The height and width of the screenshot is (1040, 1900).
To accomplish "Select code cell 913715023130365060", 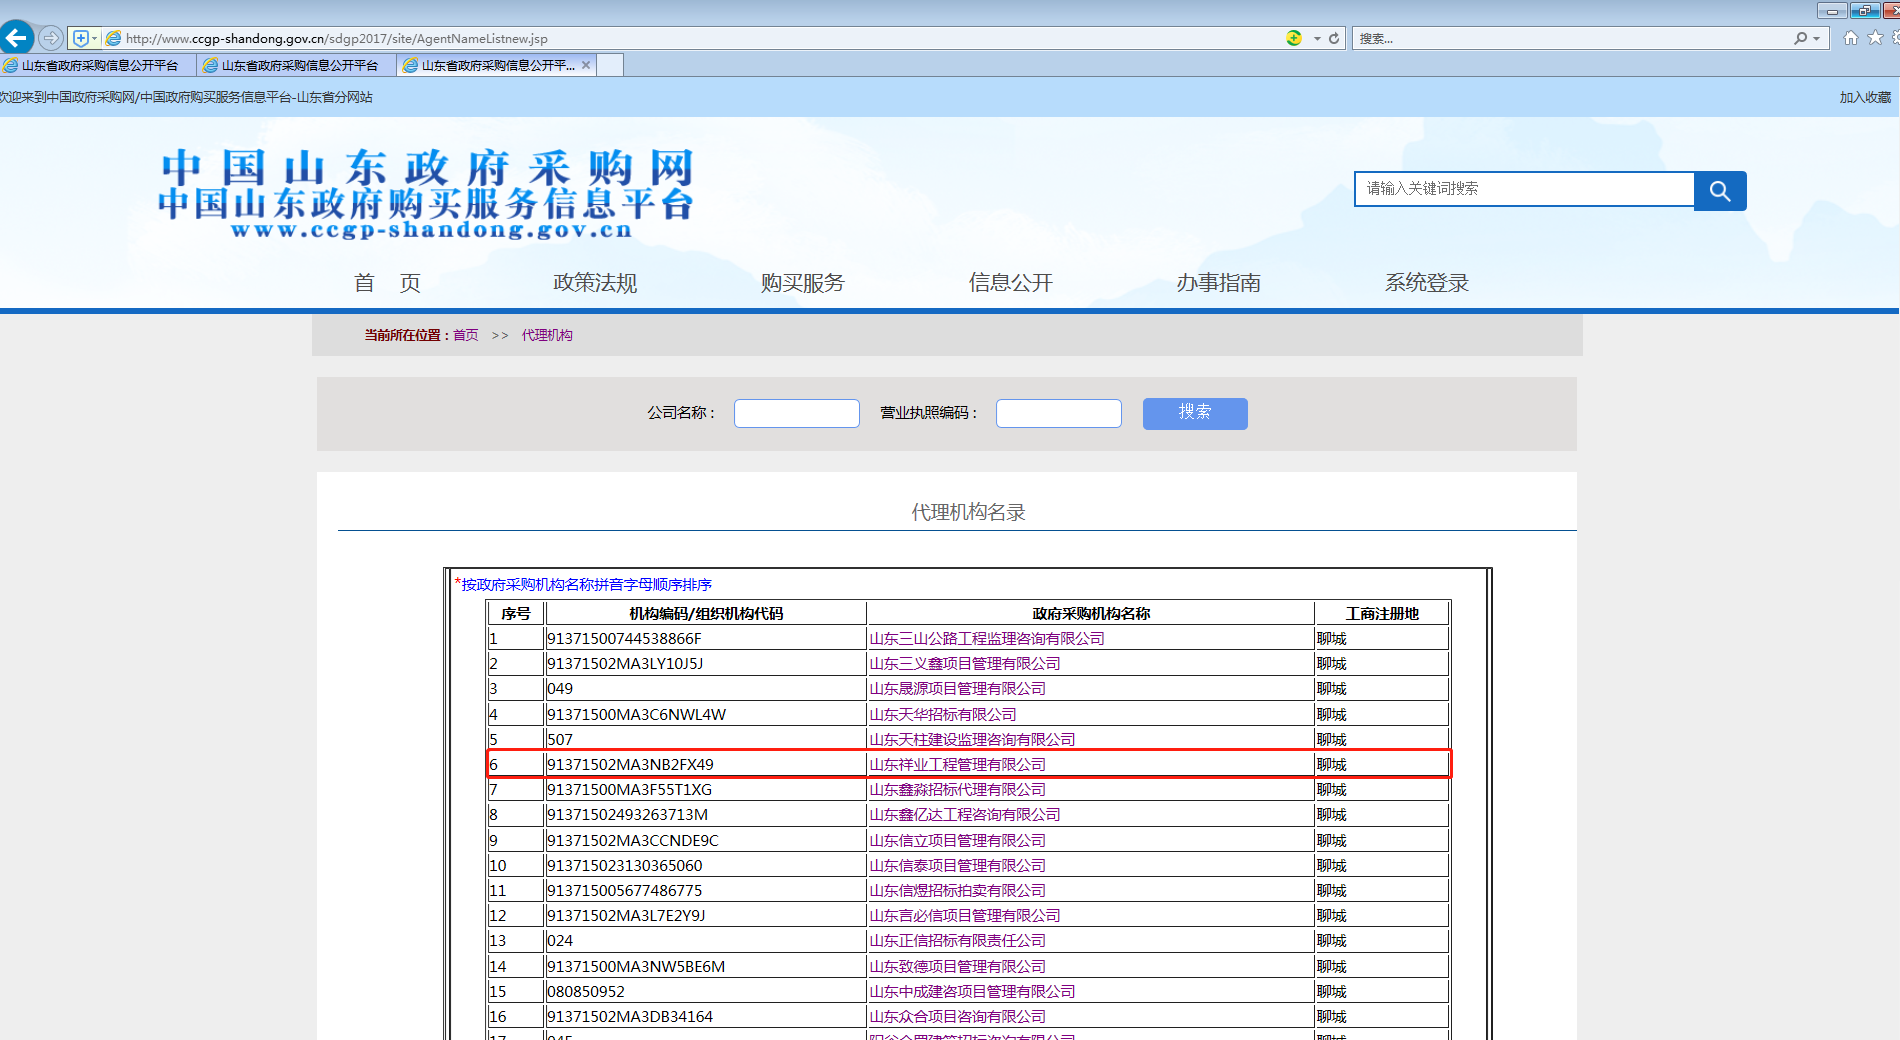I will tap(706, 866).
